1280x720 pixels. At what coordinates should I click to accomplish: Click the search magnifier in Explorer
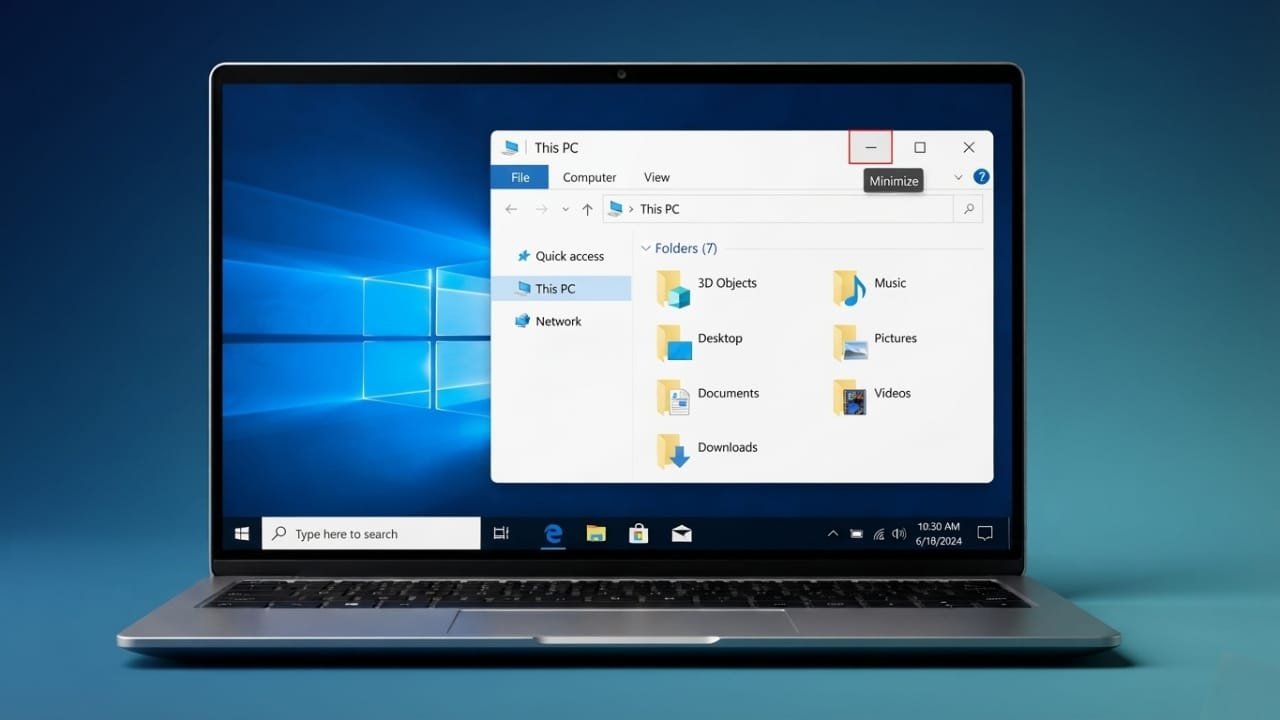pyautogui.click(x=968, y=209)
